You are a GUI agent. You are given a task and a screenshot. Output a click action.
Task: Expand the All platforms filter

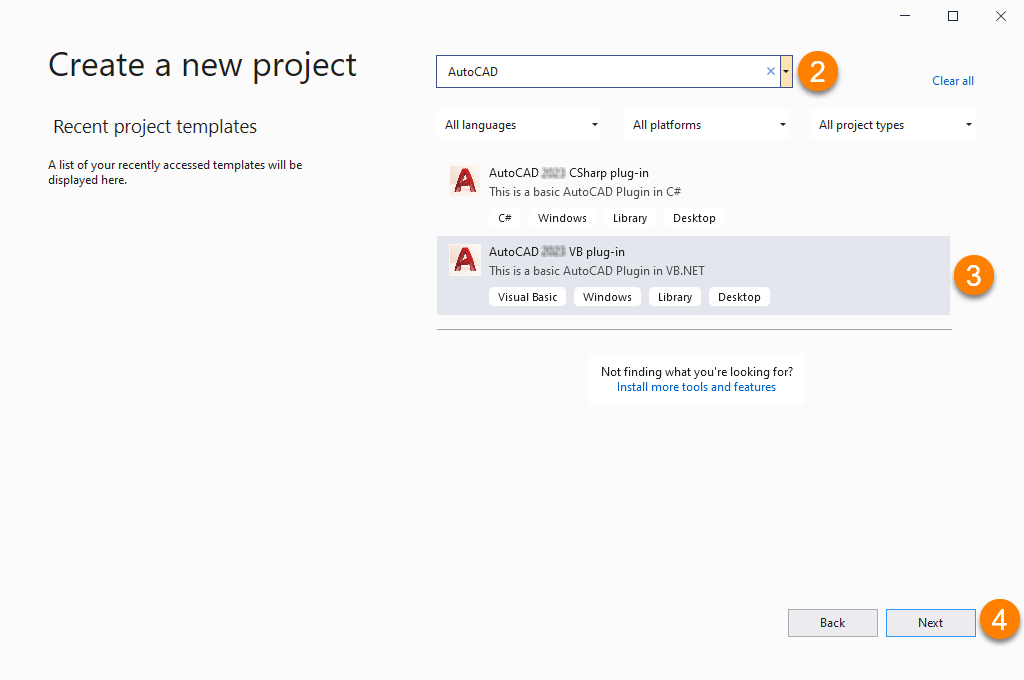pyautogui.click(x=708, y=125)
